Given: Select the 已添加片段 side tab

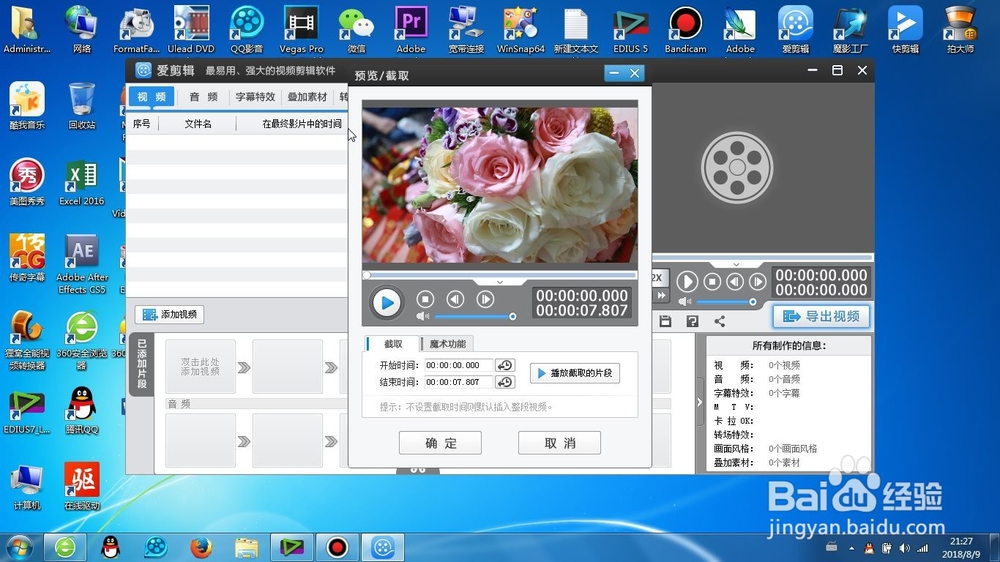Looking at the screenshot, I should click(142, 364).
